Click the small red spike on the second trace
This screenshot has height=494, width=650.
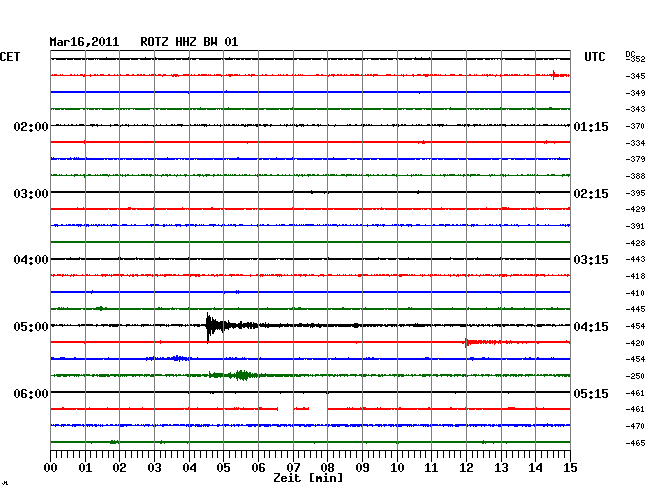(554, 75)
